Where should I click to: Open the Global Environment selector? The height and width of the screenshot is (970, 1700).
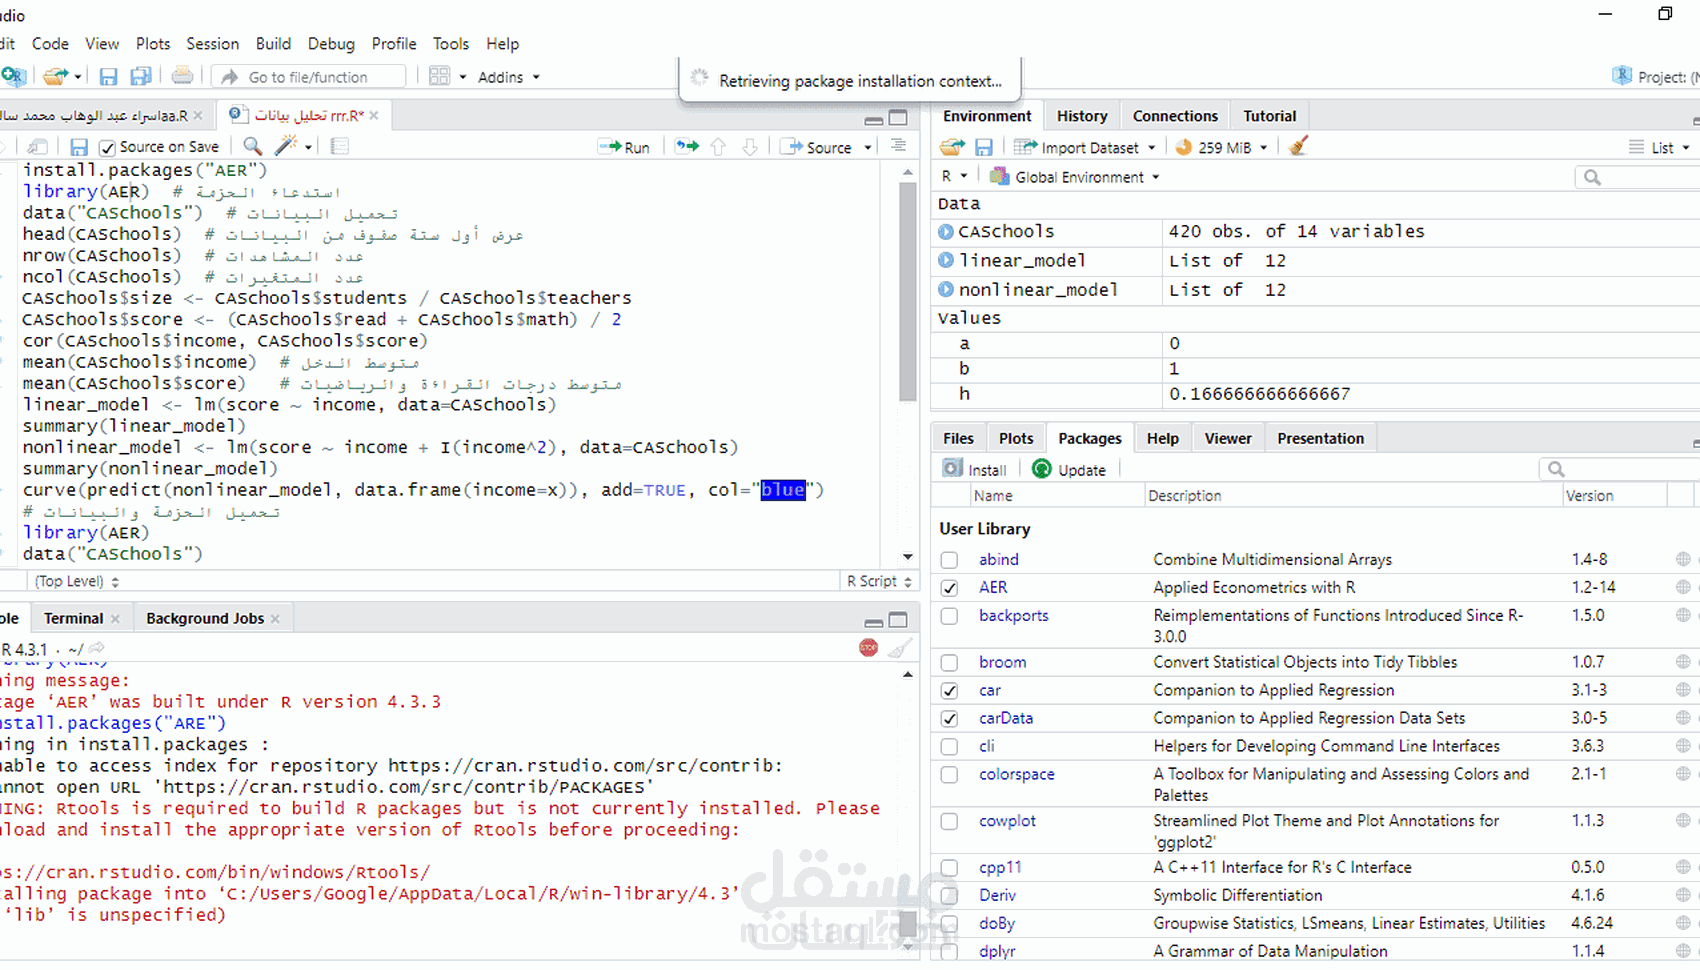1075,177
